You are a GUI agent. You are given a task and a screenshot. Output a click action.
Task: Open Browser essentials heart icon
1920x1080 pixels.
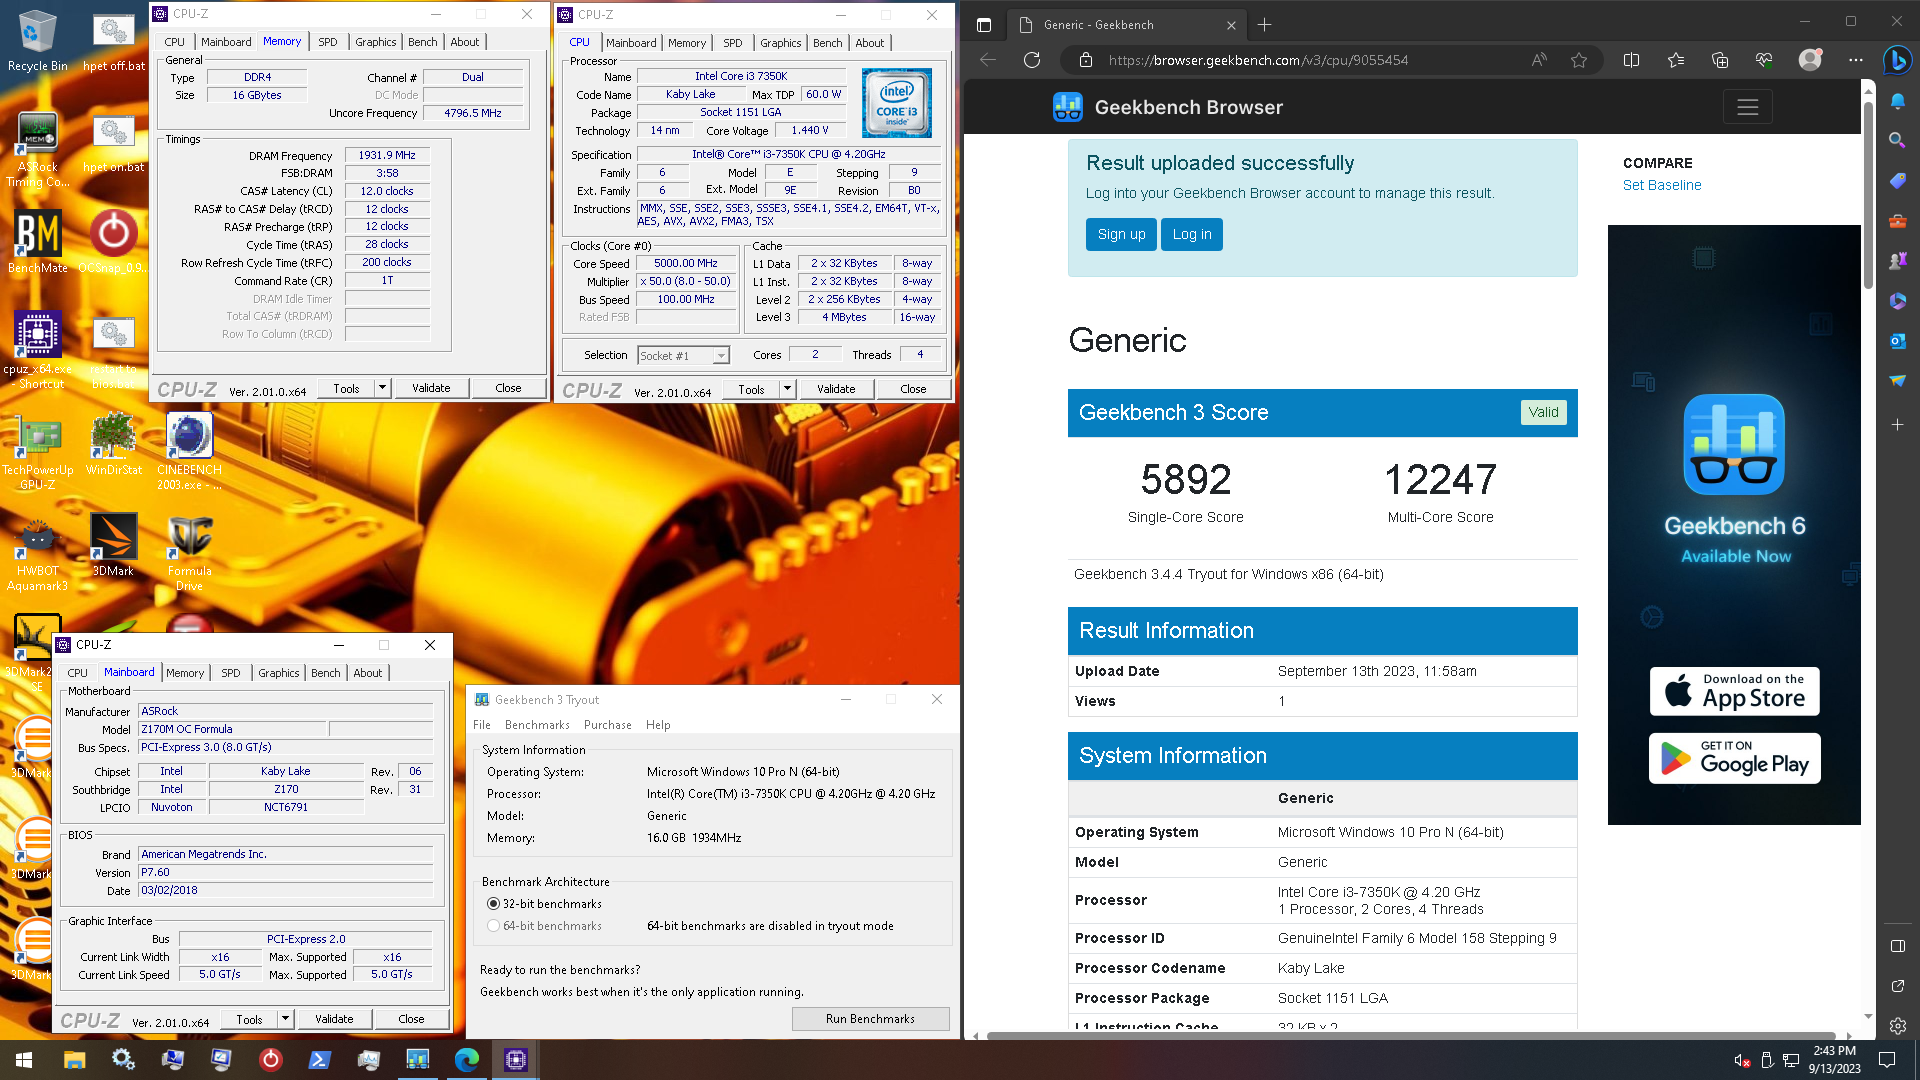coord(1764,60)
